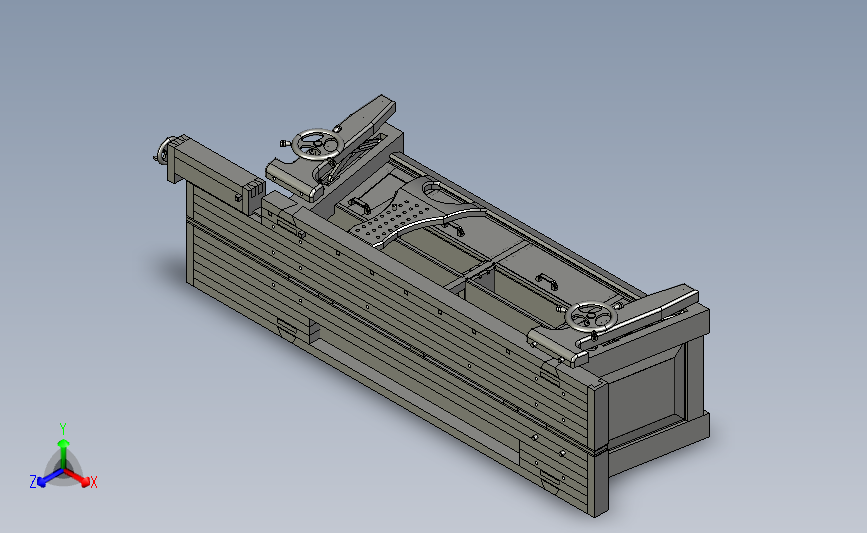Select the upper handwheel on the model
This screenshot has width=867, height=533.
point(317,145)
